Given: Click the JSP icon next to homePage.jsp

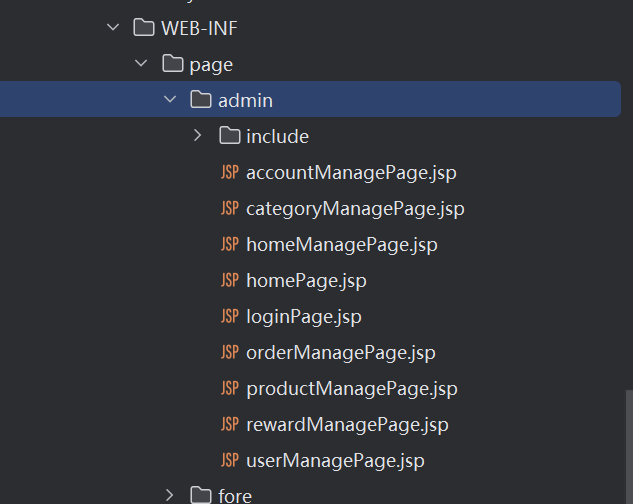Looking at the screenshot, I should coord(230,281).
